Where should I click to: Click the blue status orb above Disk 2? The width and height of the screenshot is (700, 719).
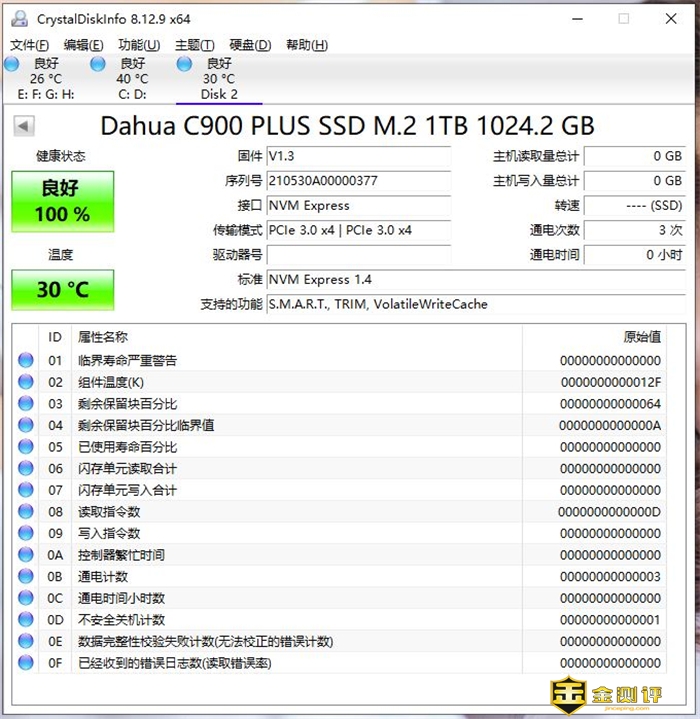[x=184, y=64]
